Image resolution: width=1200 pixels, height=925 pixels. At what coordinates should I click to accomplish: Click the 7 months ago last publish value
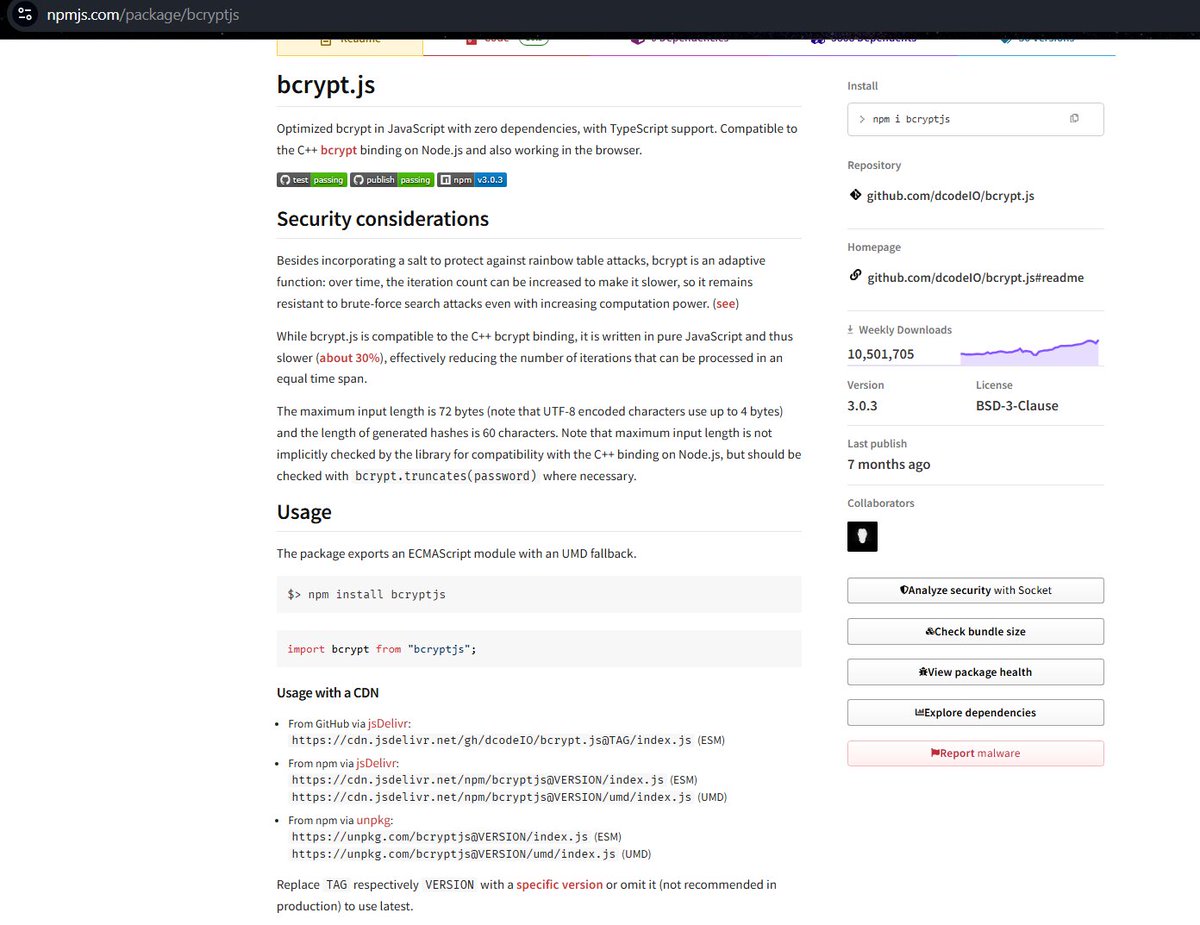pyautogui.click(x=889, y=464)
